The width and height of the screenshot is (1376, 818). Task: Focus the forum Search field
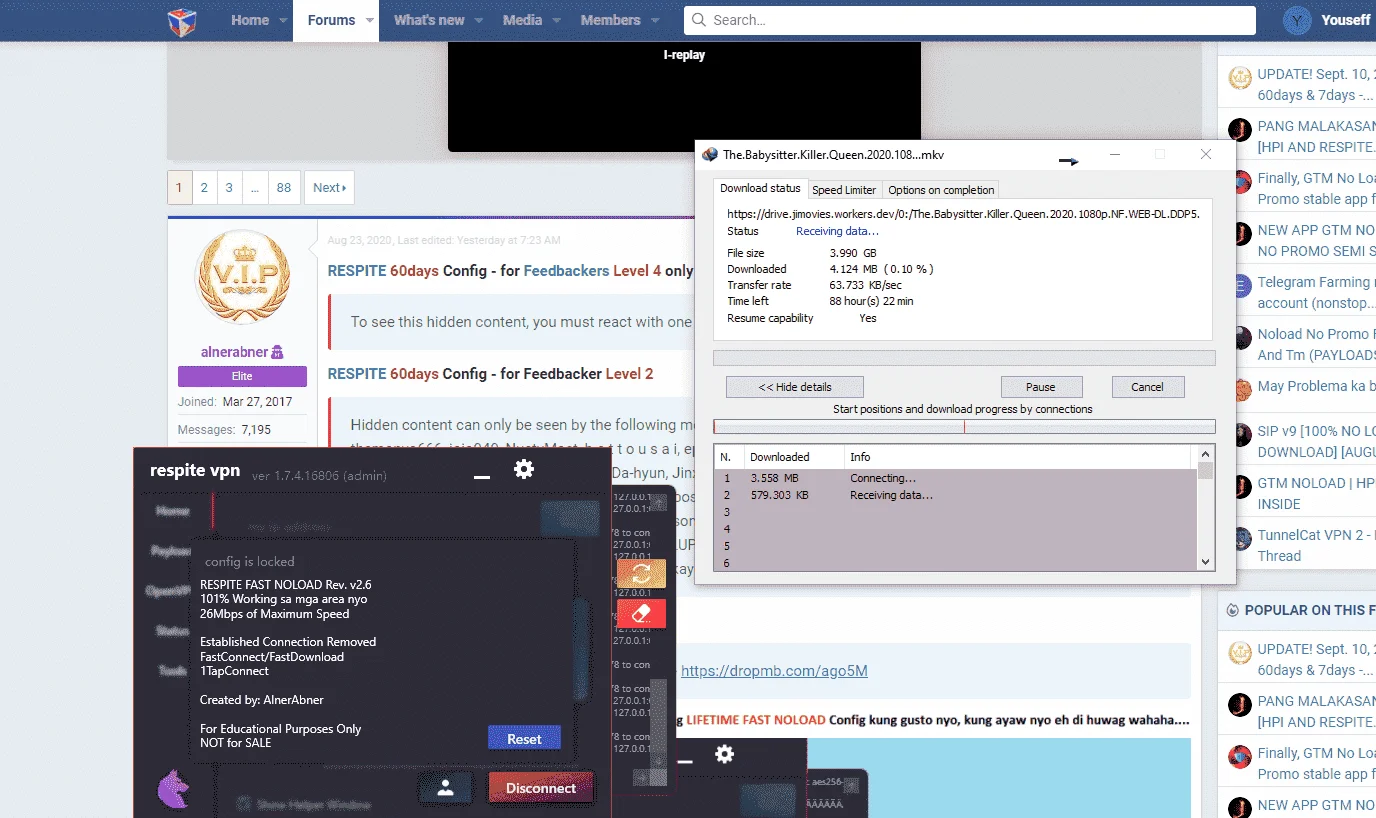969,20
